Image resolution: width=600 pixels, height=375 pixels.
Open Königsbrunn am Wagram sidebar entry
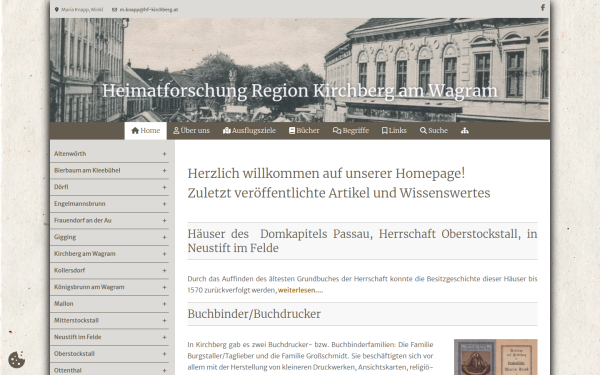click(89, 287)
